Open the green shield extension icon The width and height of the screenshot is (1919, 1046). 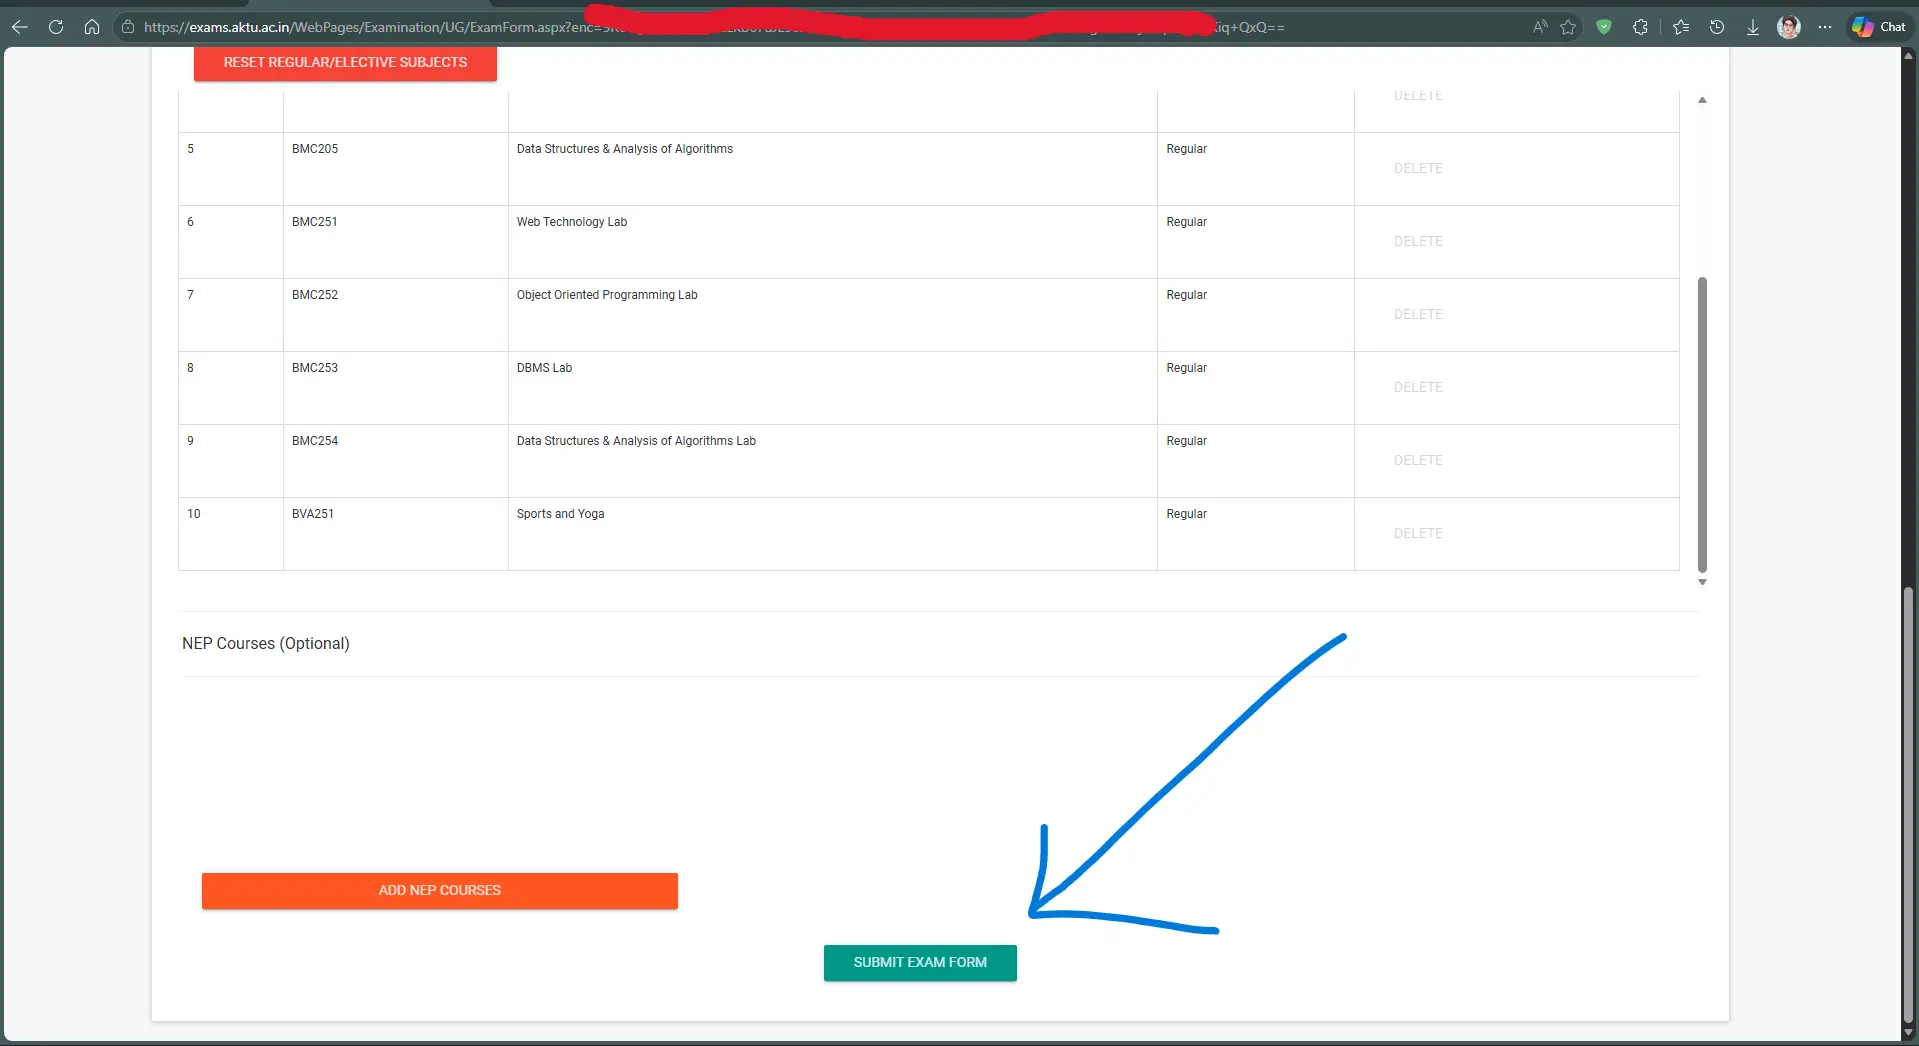[x=1604, y=27]
